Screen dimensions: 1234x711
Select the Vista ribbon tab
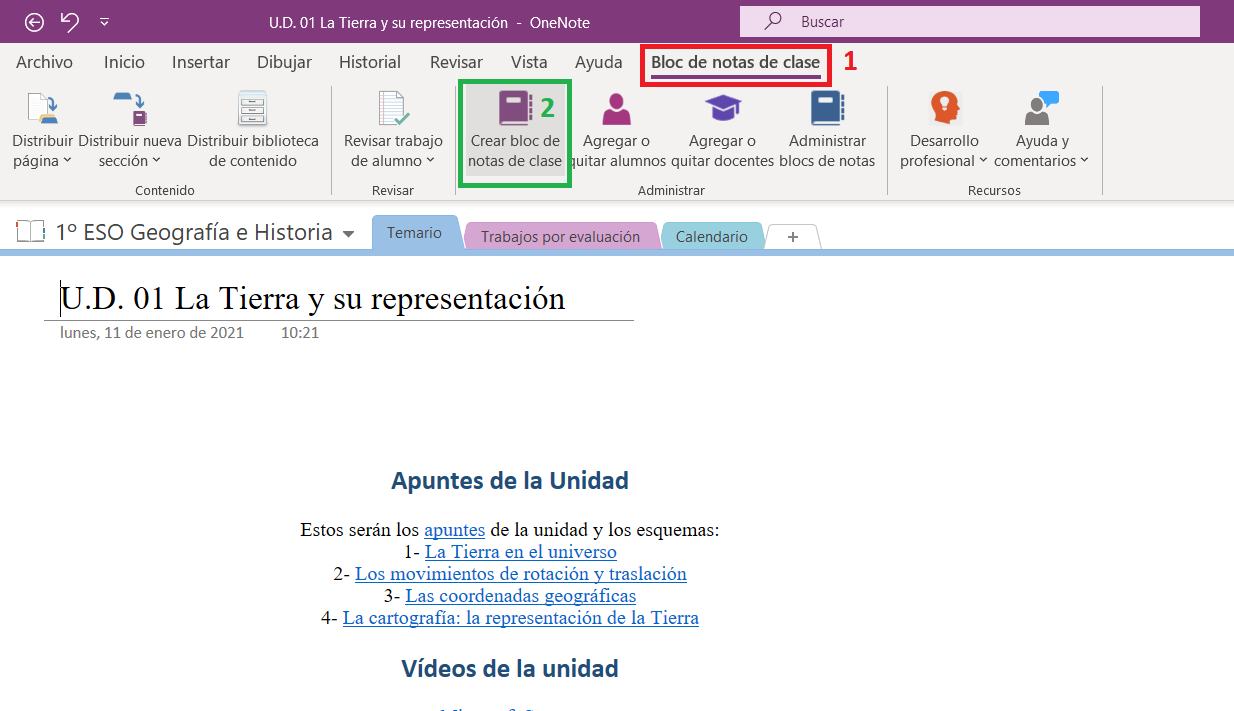529,62
